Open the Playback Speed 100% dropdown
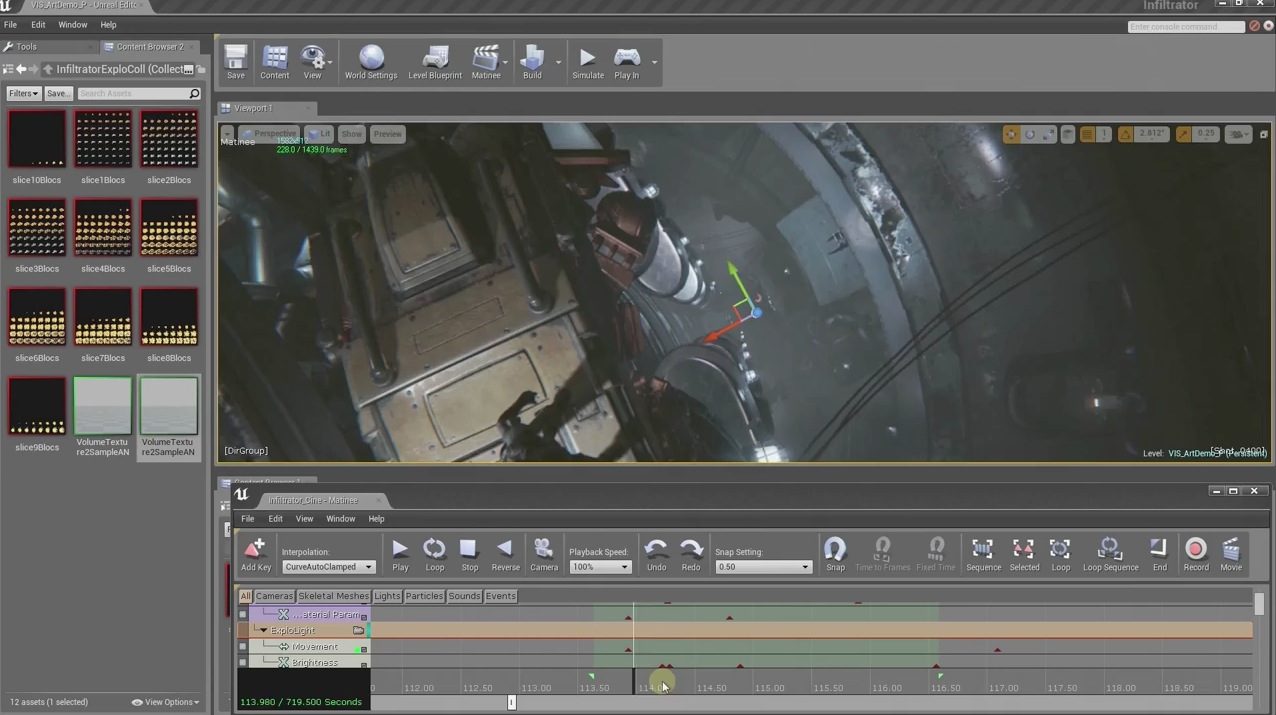 [x=600, y=567]
